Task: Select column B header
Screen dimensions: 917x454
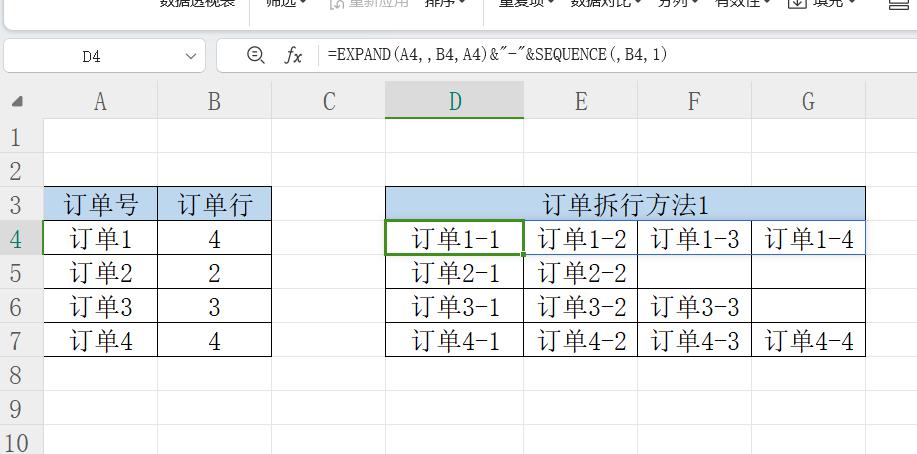Action: (215, 101)
